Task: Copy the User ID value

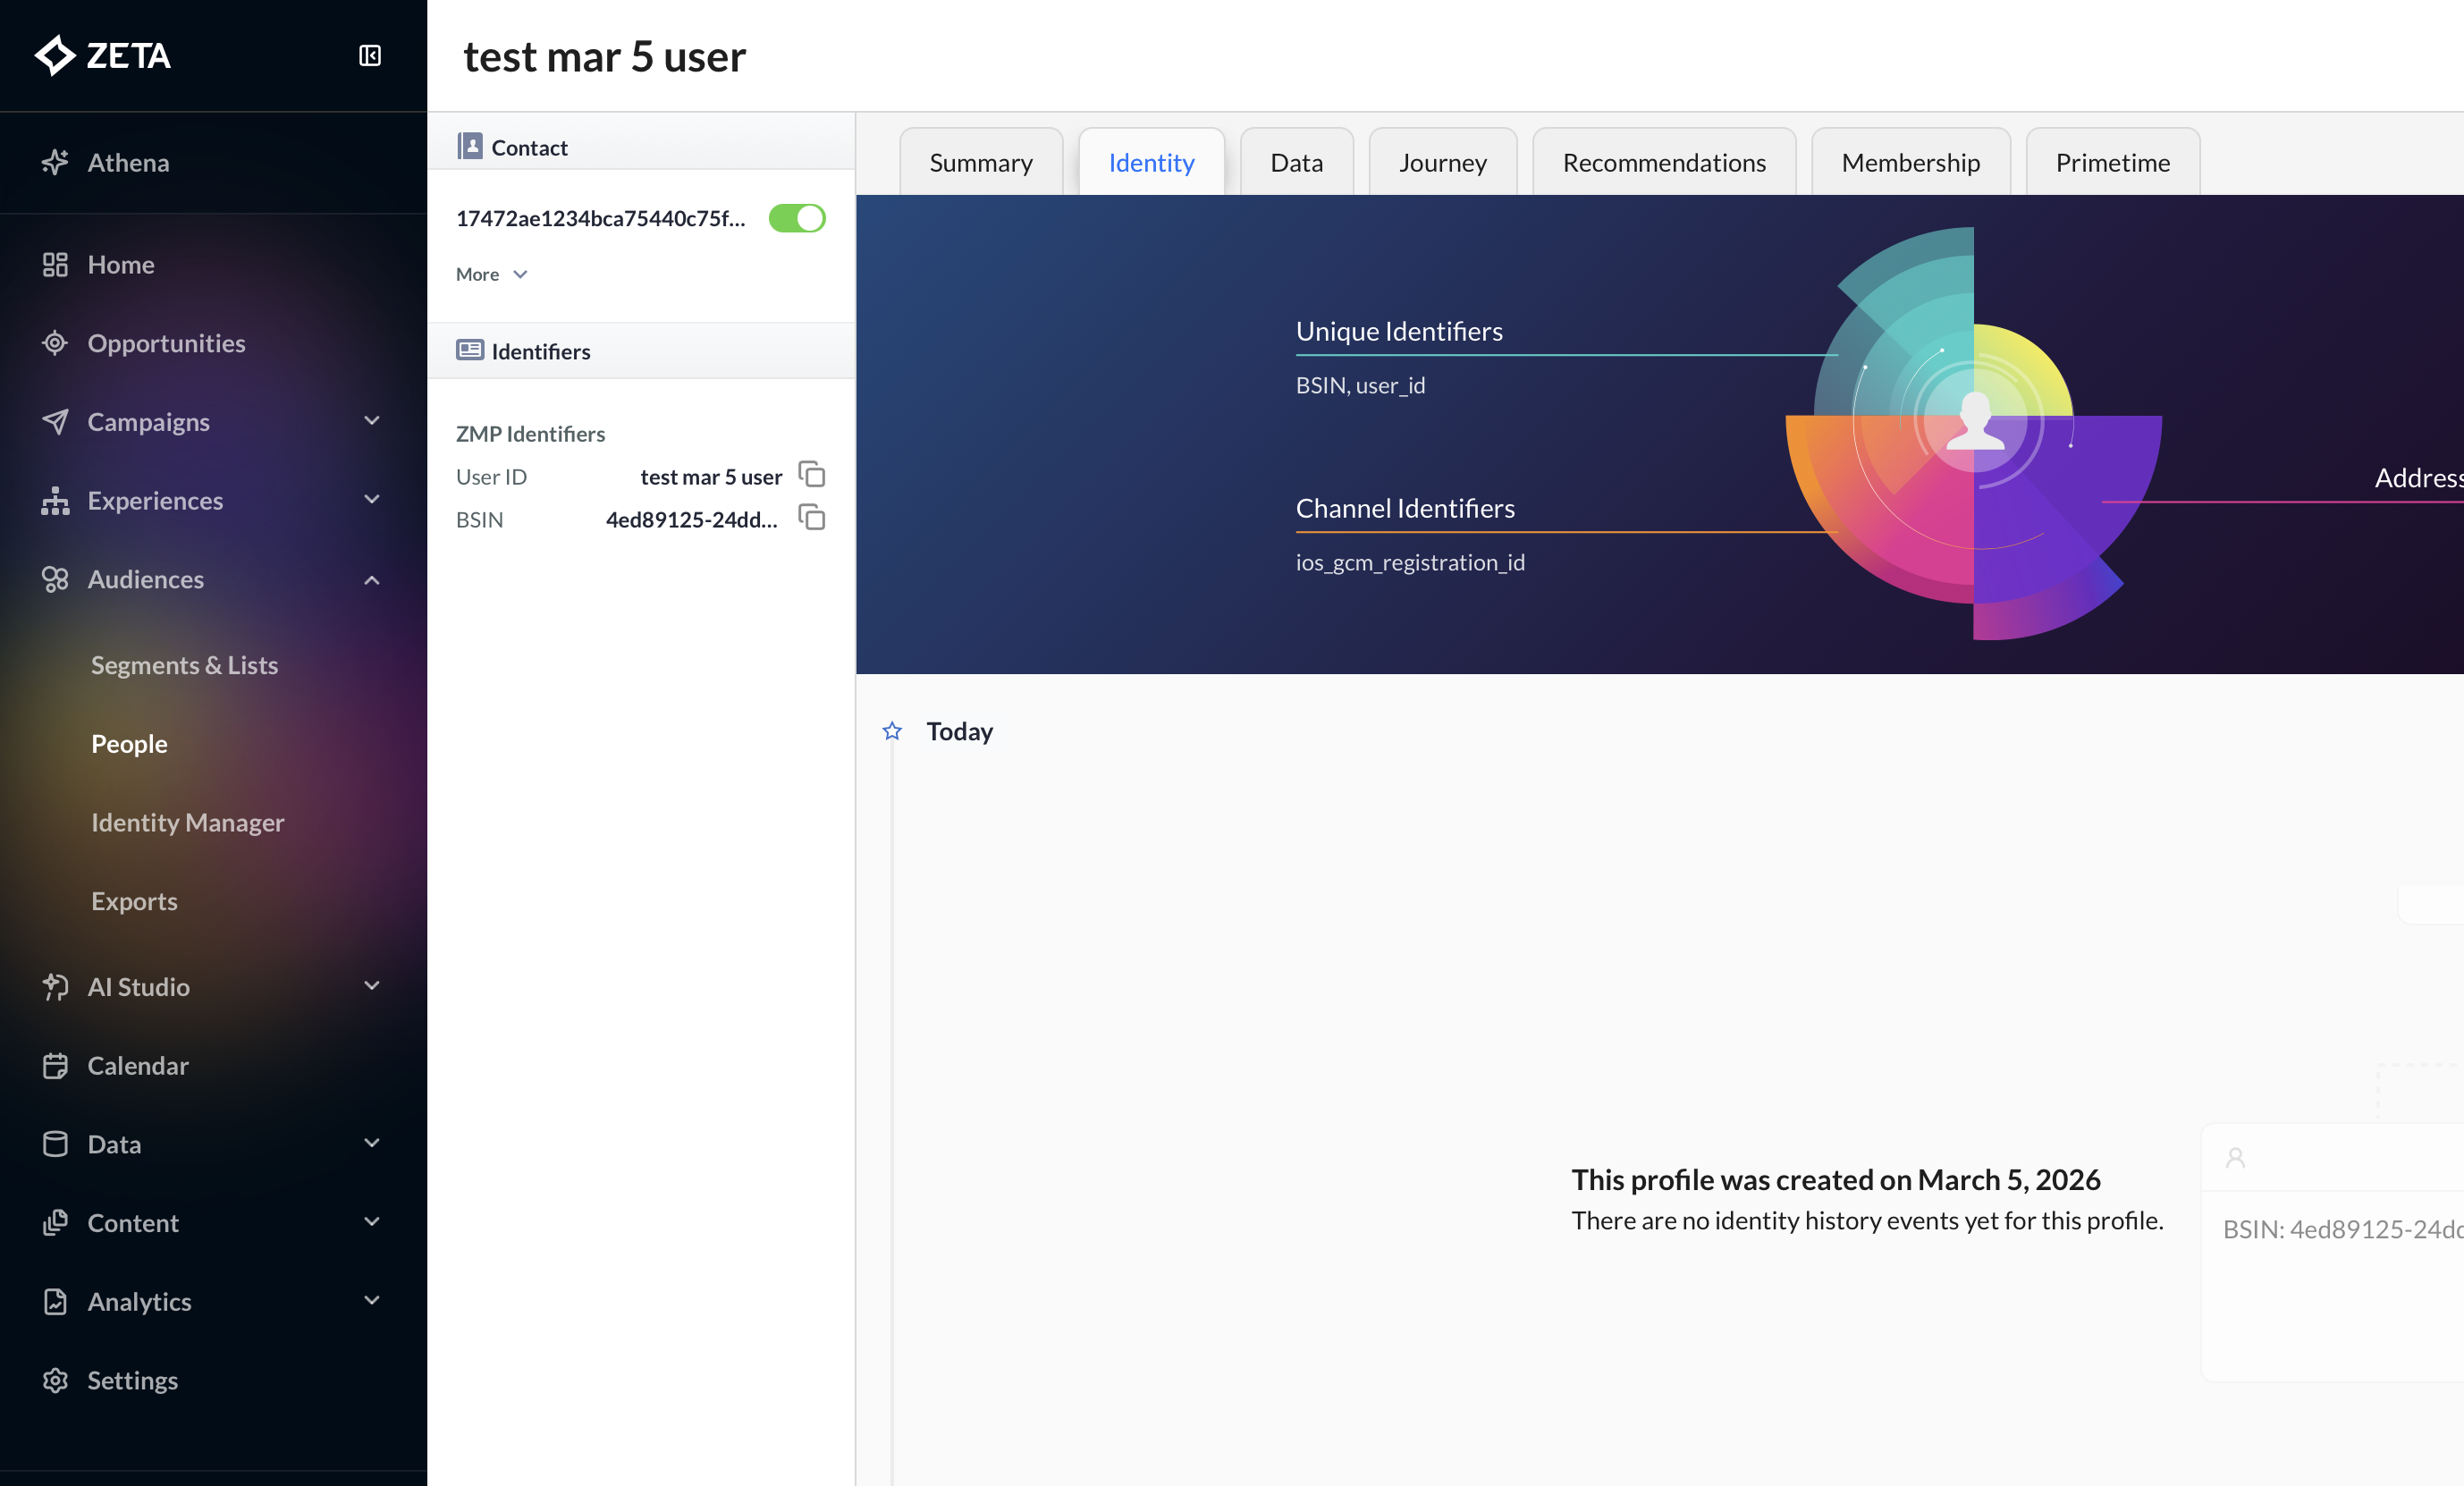Action: [812, 474]
